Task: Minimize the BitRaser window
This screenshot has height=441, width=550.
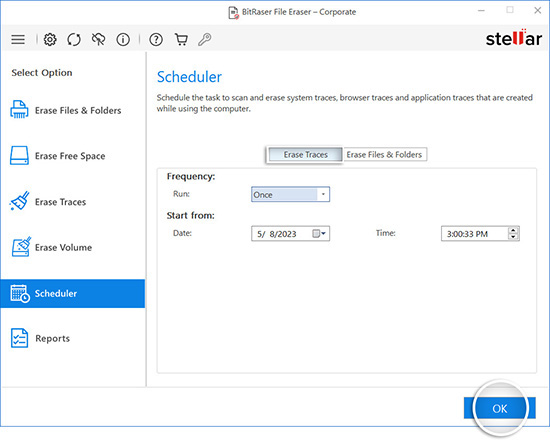Action: (481, 11)
